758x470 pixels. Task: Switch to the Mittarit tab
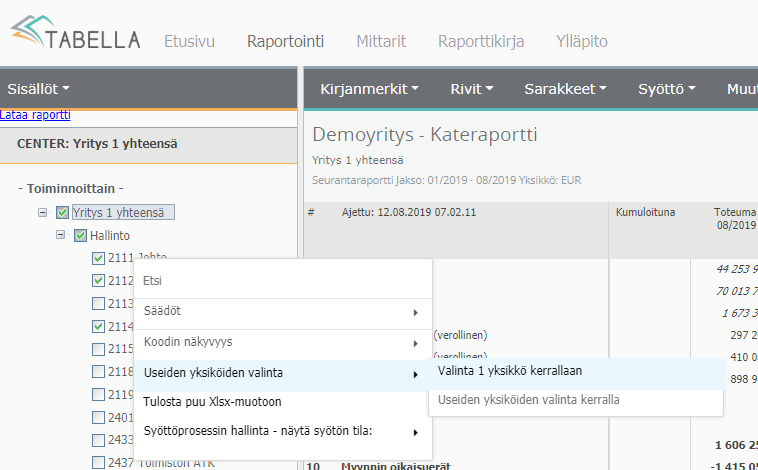[x=381, y=41]
